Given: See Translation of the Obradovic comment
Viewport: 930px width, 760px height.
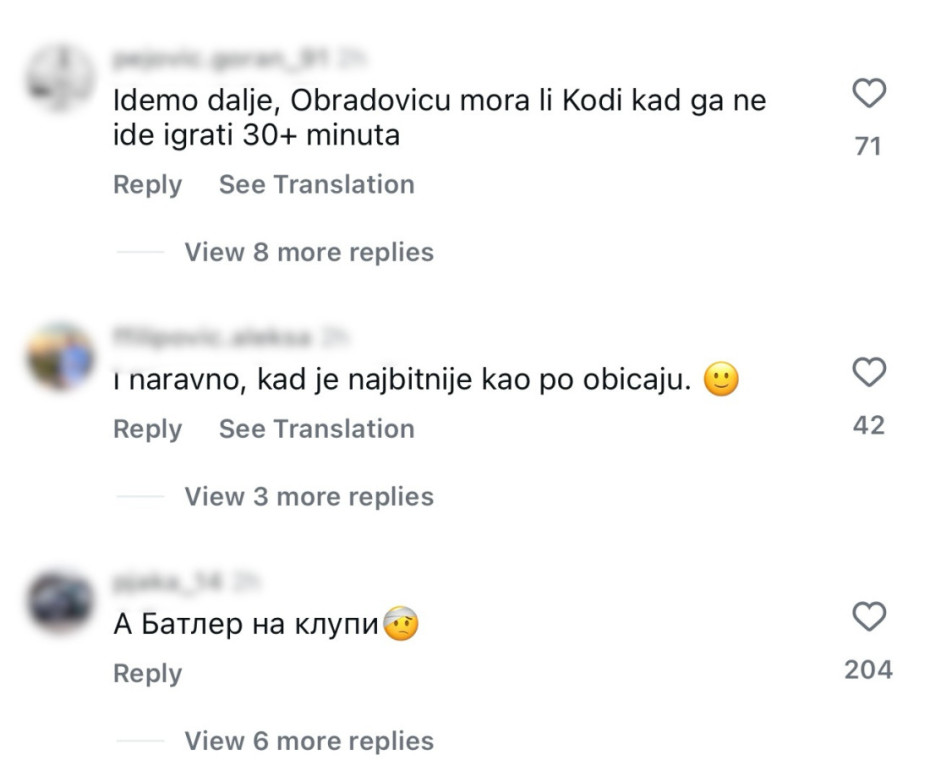Looking at the screenshot, I should tap(316, 185).
